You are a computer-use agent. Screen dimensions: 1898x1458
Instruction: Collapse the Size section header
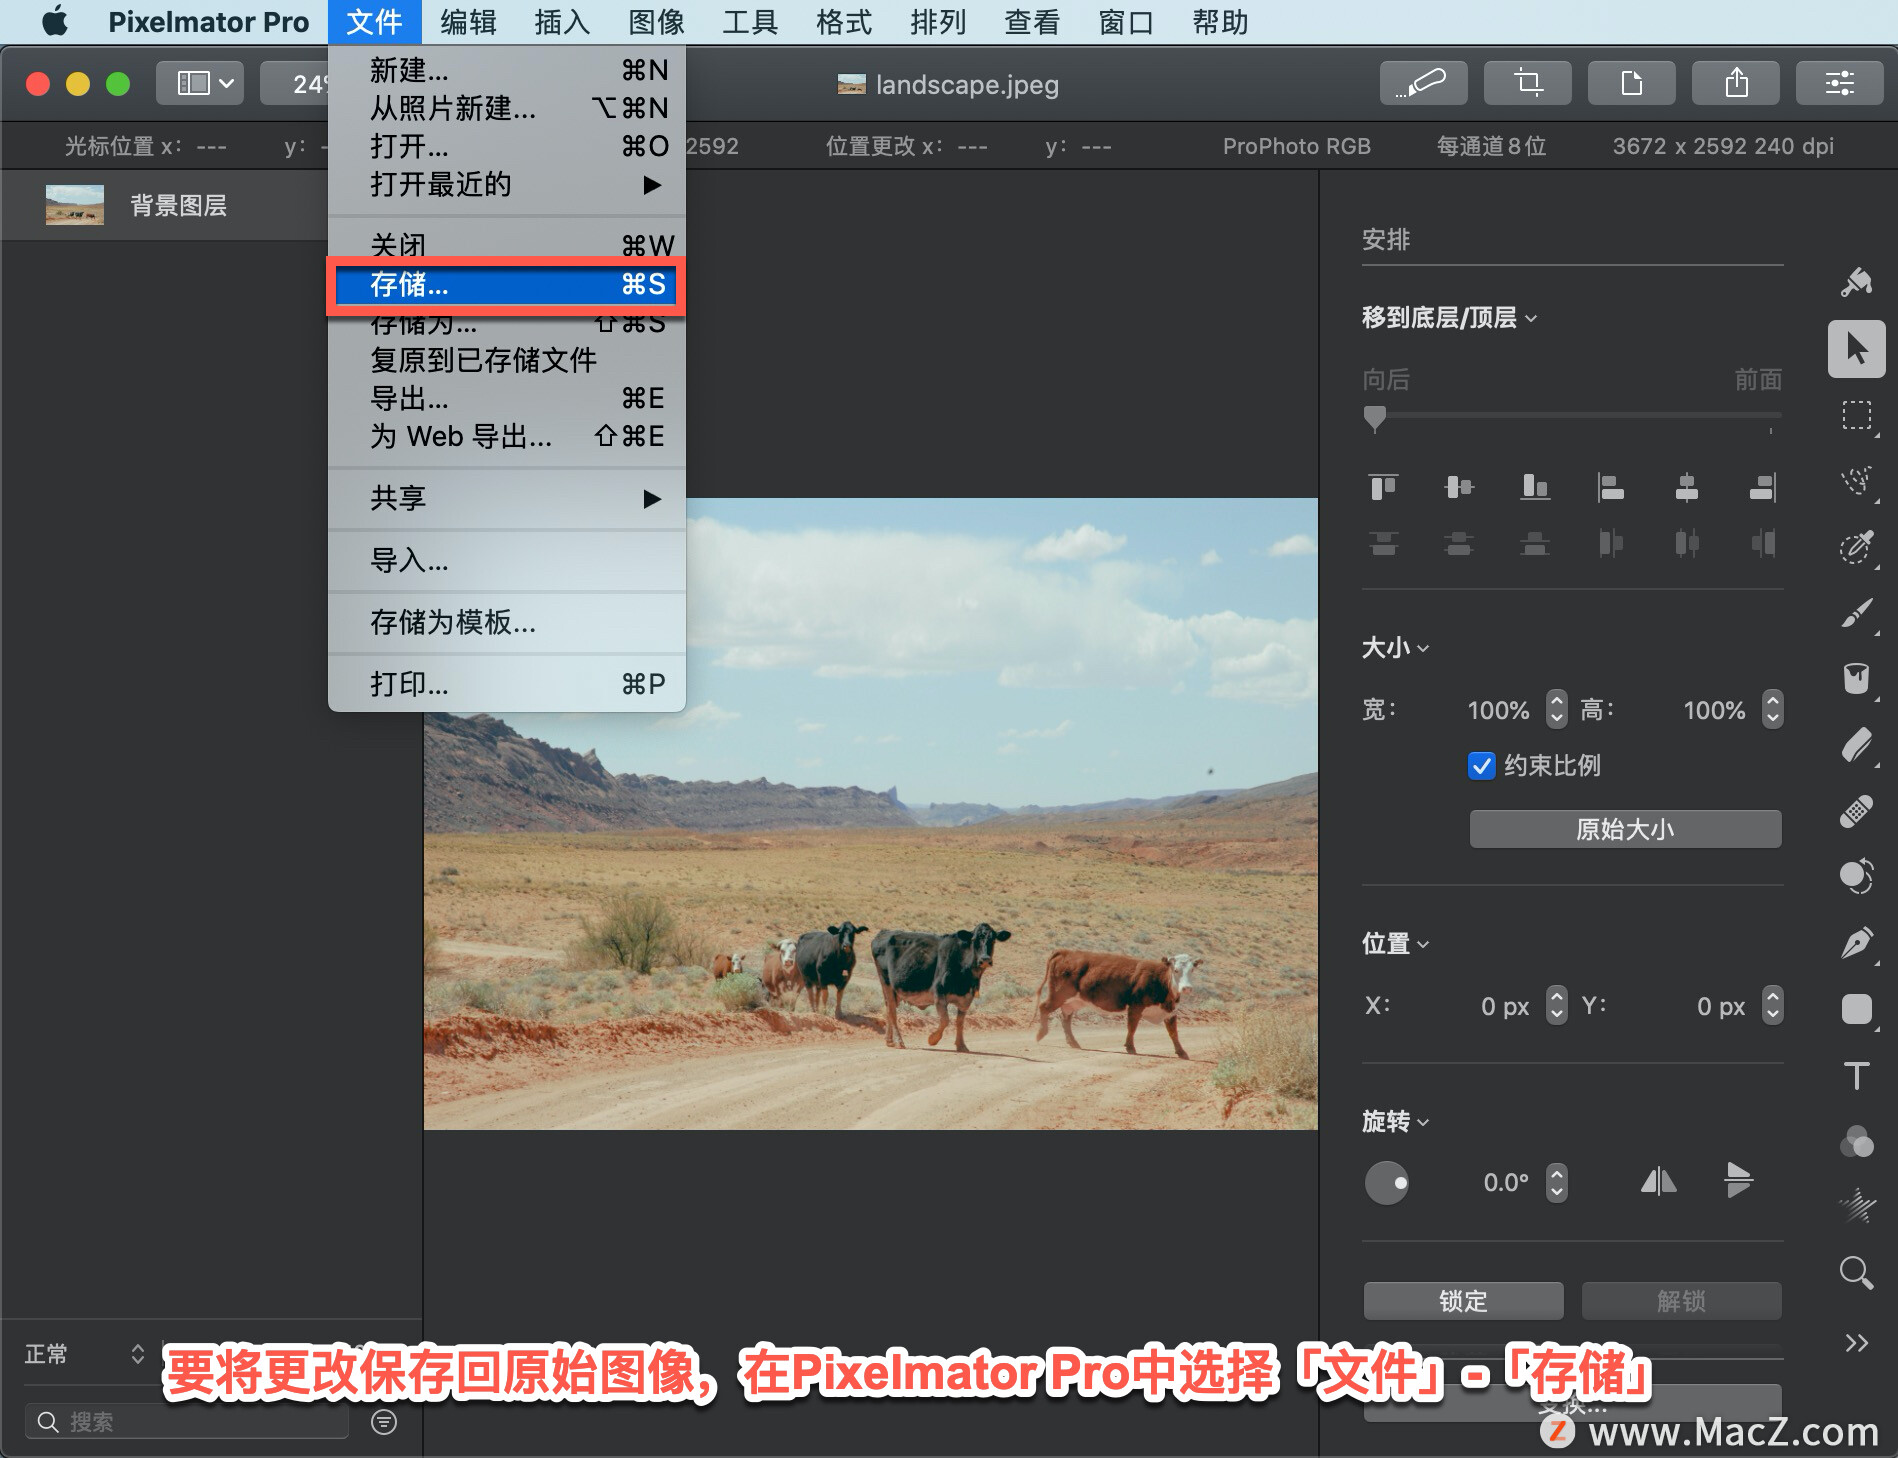coord(1395,648)
